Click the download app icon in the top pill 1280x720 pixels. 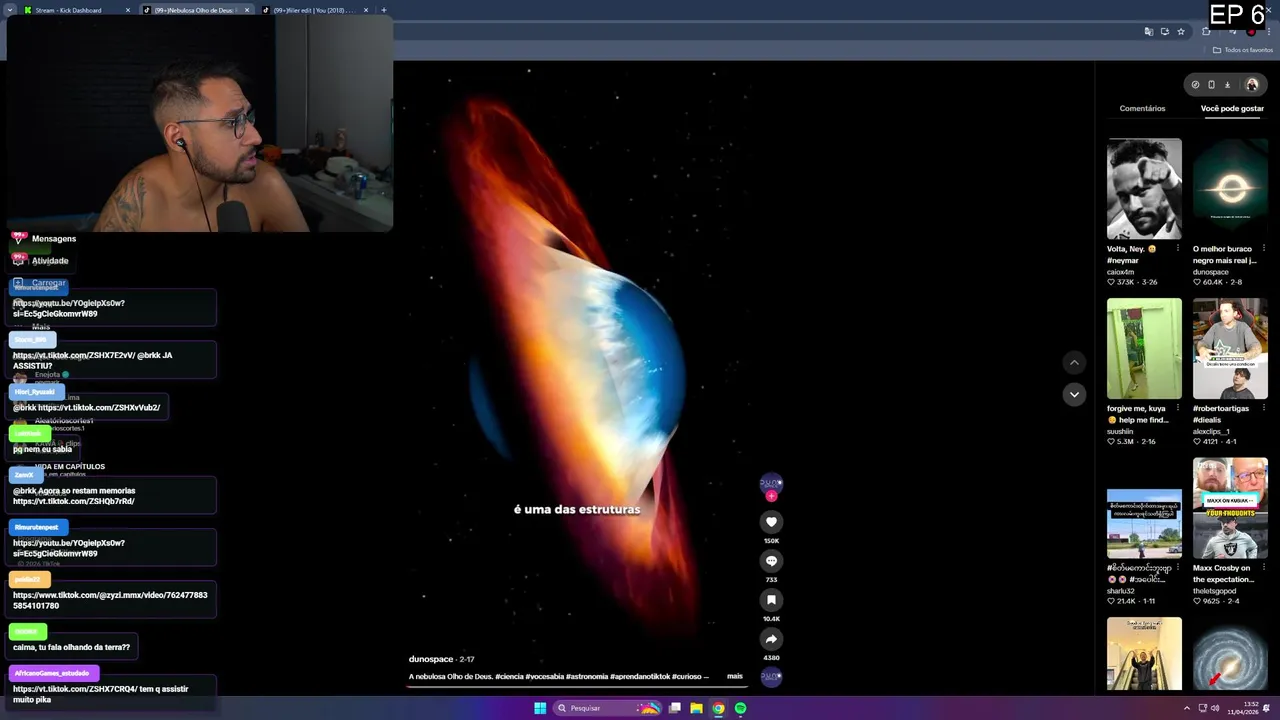[1227, 85]
